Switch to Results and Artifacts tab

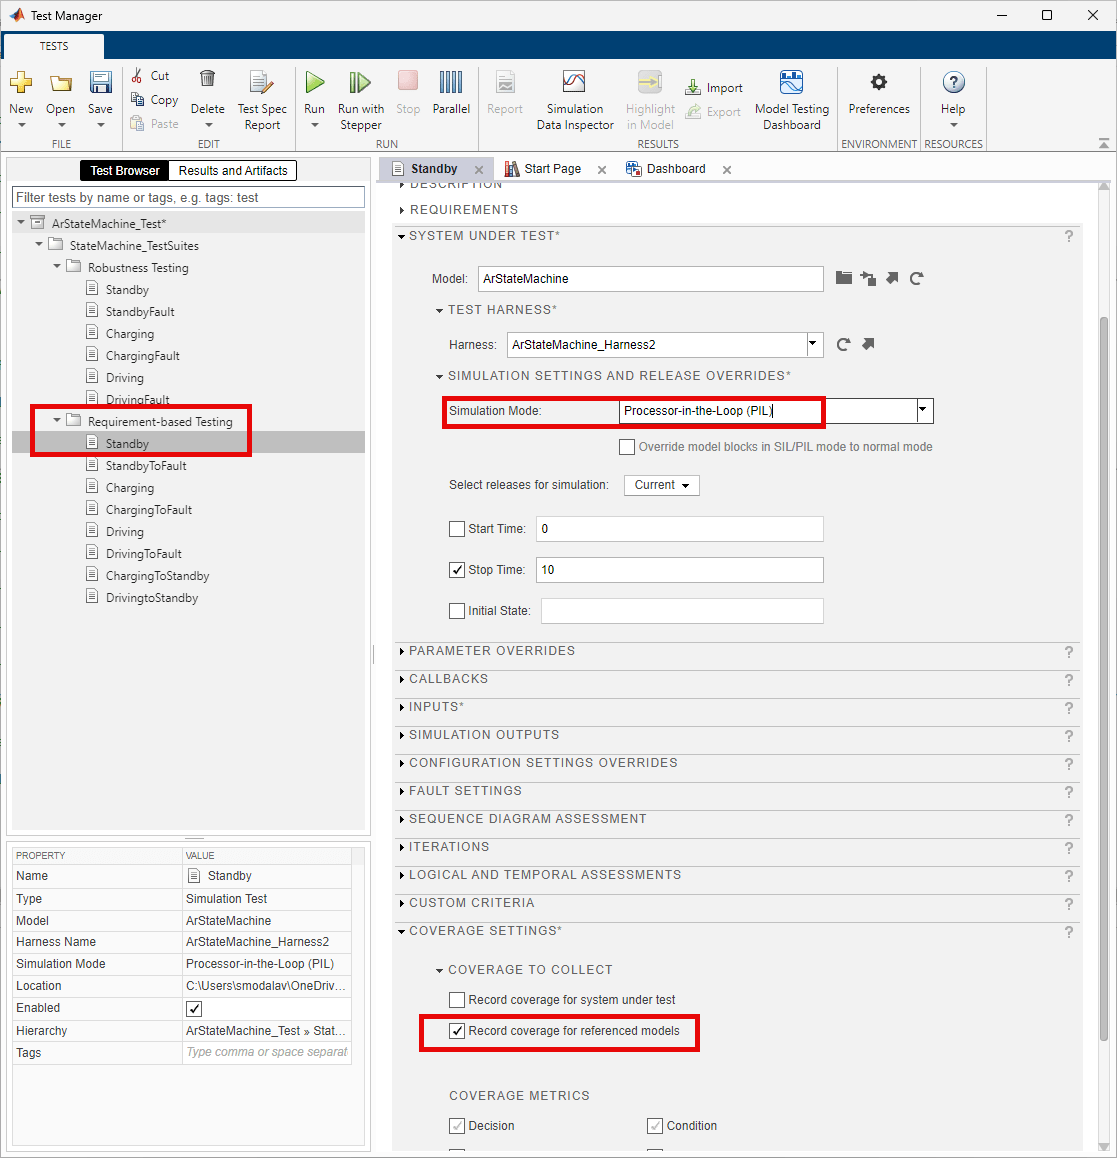[233, 171]
